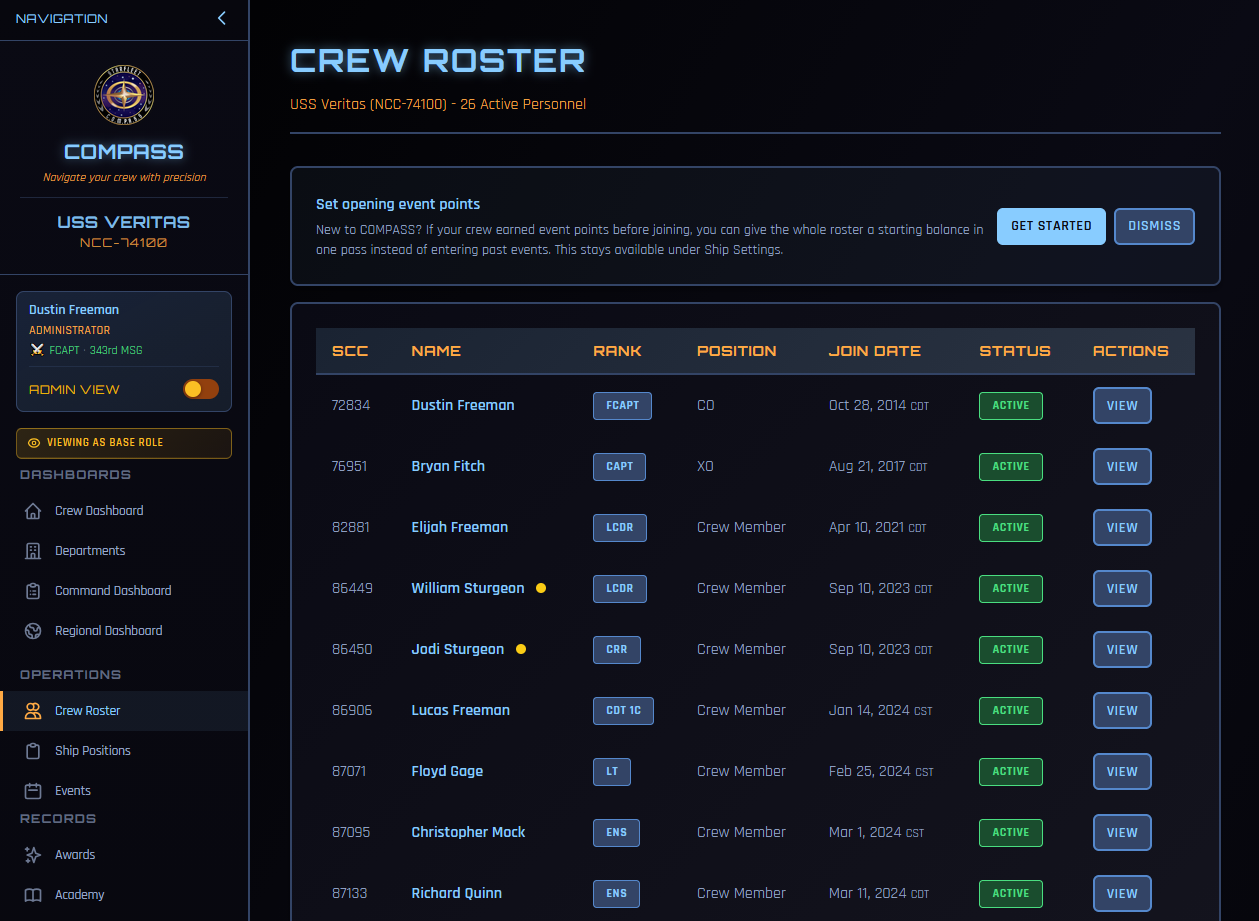Click the yellow dot beside Jodi Sturgeon

(x=521, y=649)
